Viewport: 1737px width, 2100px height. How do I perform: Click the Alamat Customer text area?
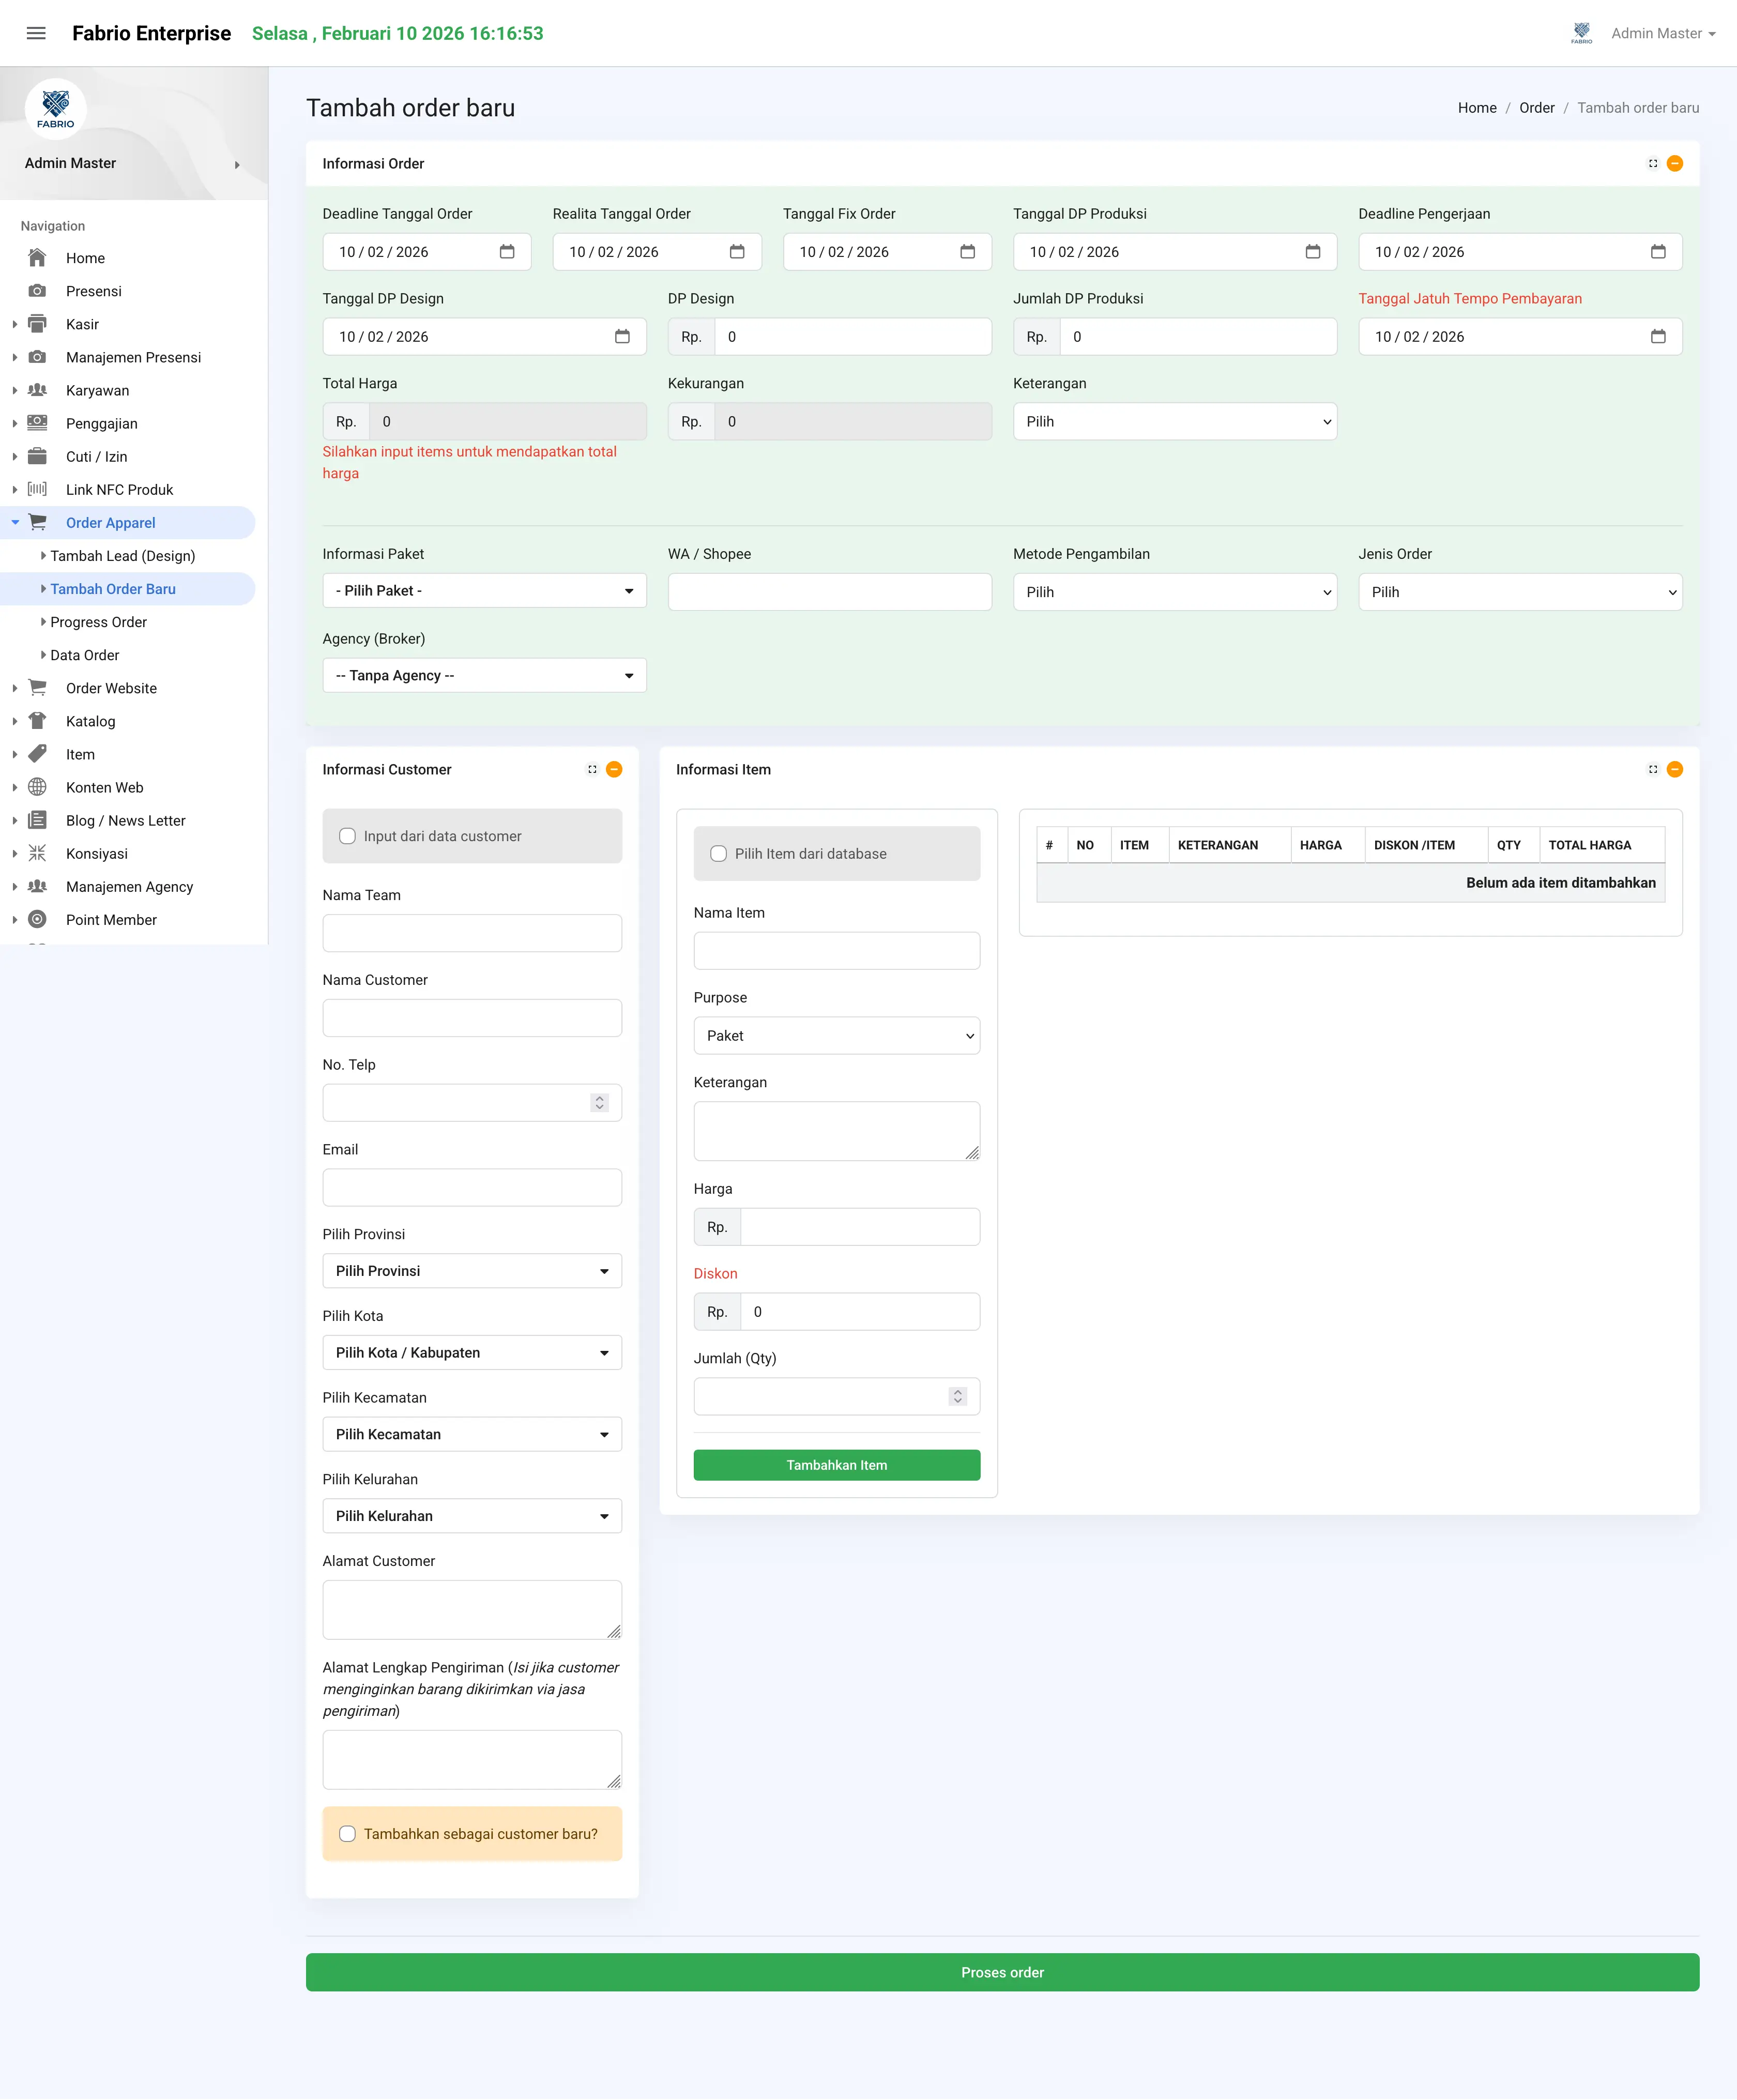point(472,1609)
